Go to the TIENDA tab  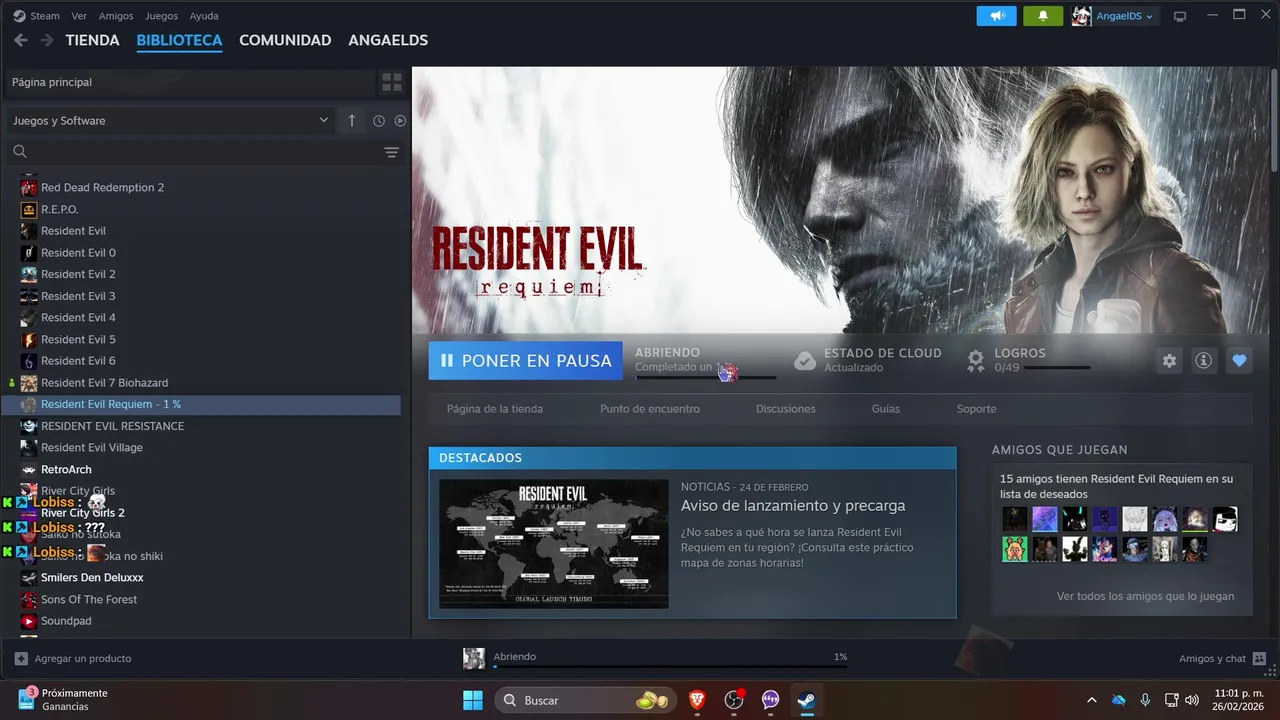click(92, 40)
